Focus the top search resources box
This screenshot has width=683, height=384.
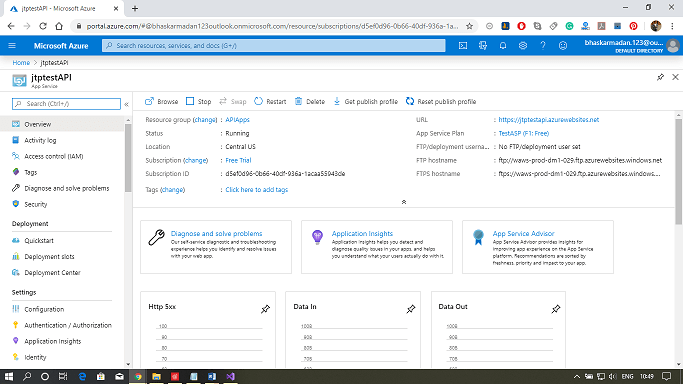click(274, 46)
